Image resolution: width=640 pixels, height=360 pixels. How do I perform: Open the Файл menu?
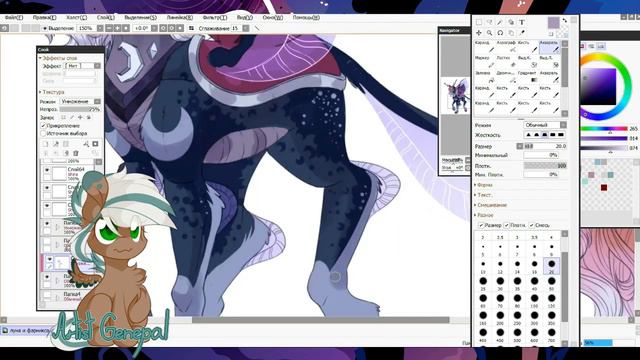click(13, 18)
